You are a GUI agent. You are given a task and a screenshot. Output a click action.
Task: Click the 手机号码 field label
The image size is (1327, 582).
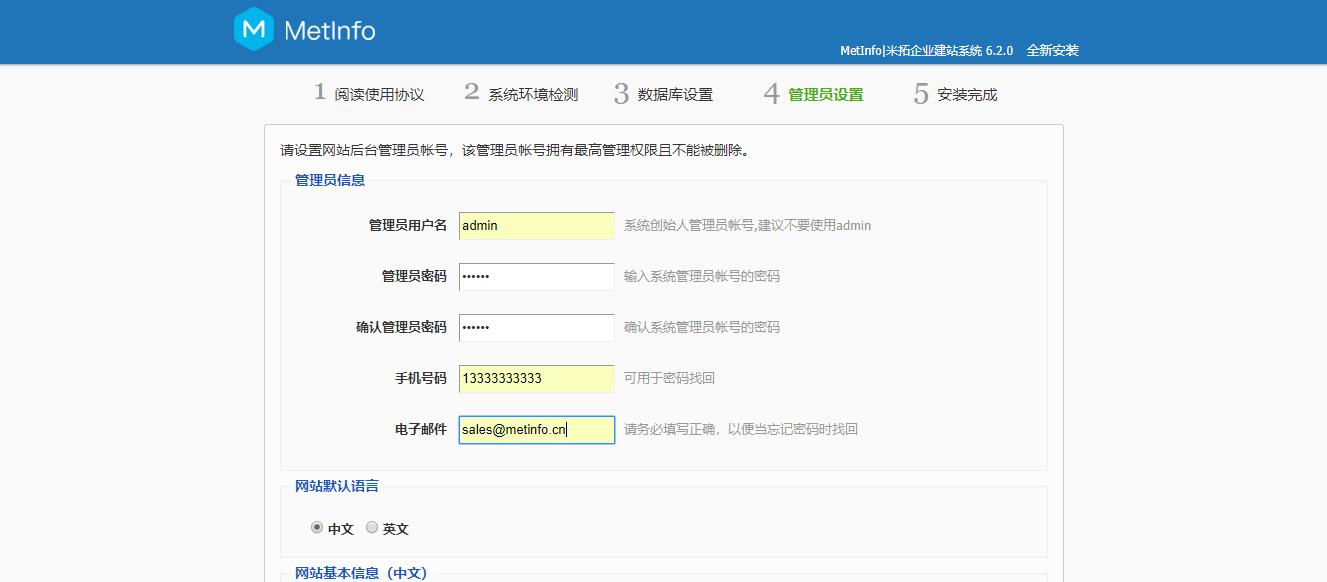click(x=421, y=378)
